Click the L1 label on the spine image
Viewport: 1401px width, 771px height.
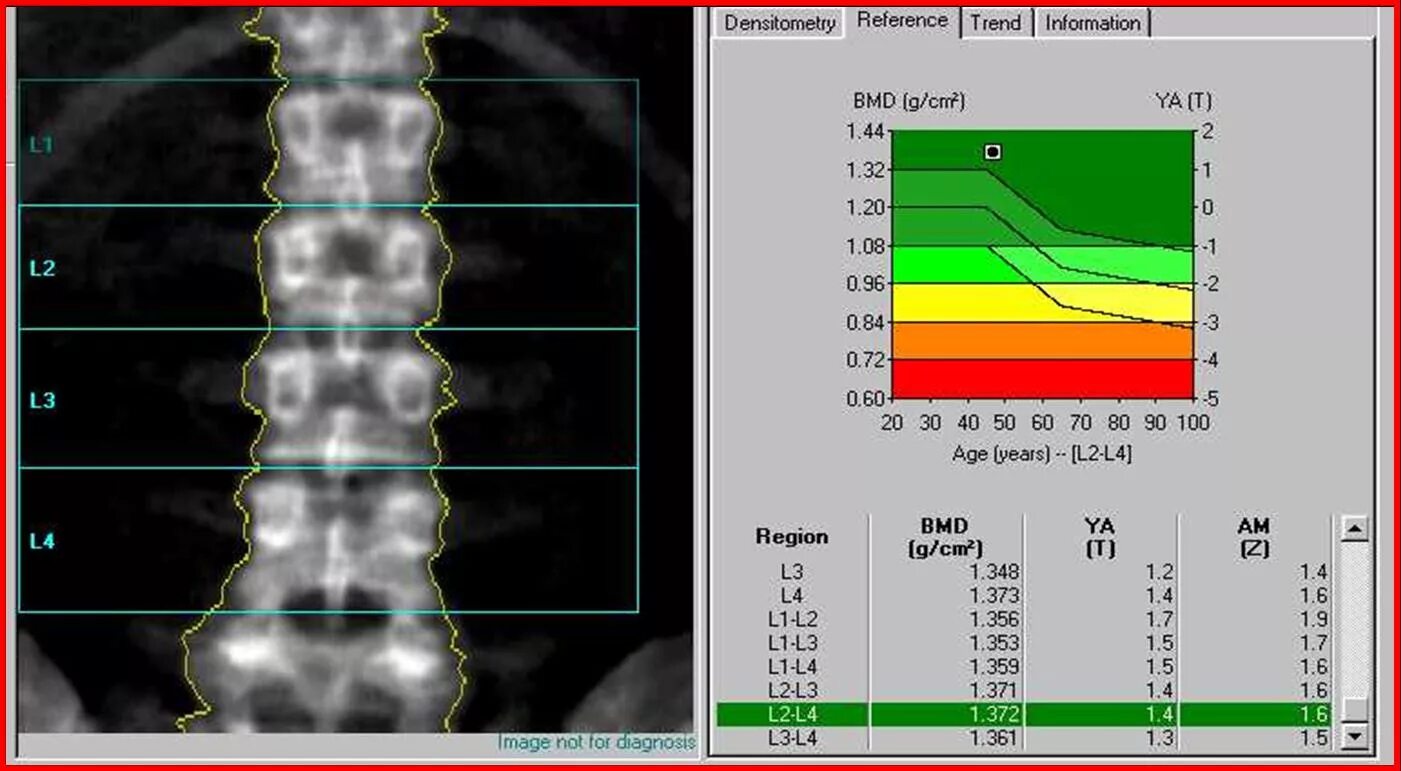coord(41,145)
